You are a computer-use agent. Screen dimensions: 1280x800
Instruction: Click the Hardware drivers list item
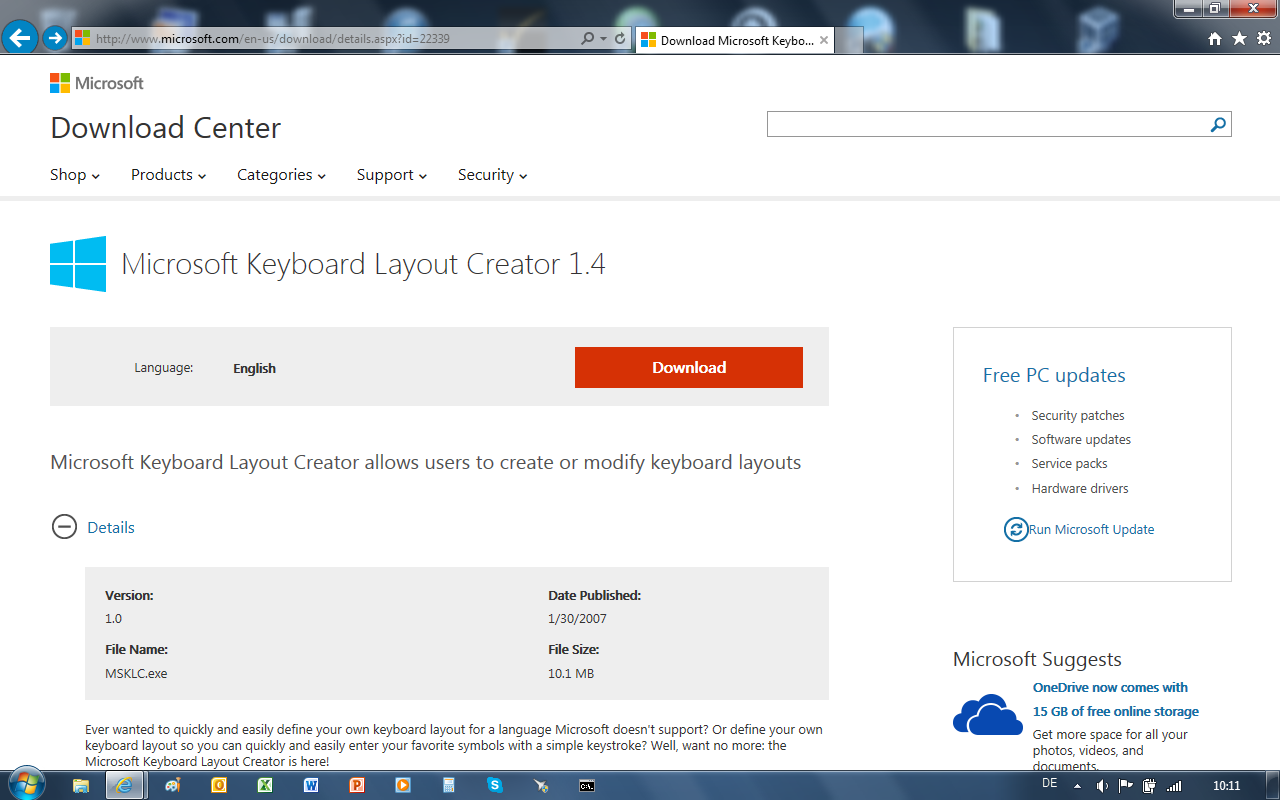click(x=1080, y=488)
